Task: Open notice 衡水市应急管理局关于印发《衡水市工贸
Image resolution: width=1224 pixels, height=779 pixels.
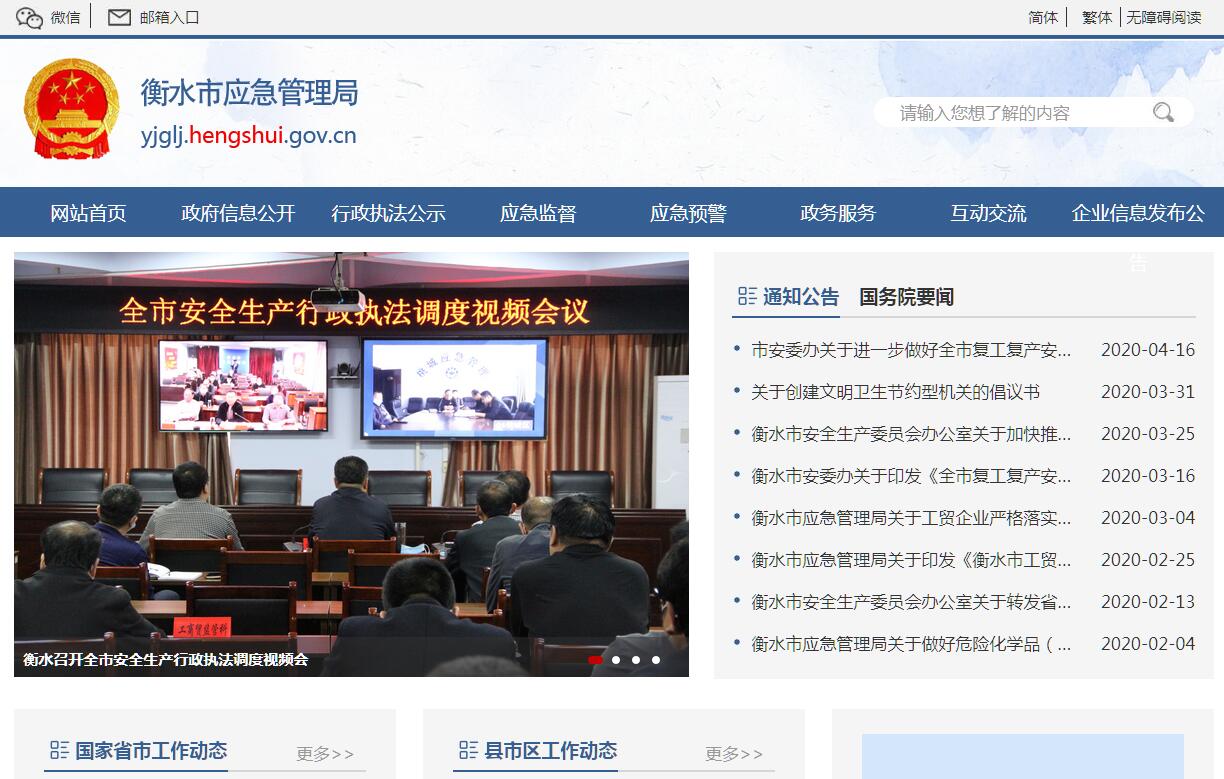Action: click(911, 560)
